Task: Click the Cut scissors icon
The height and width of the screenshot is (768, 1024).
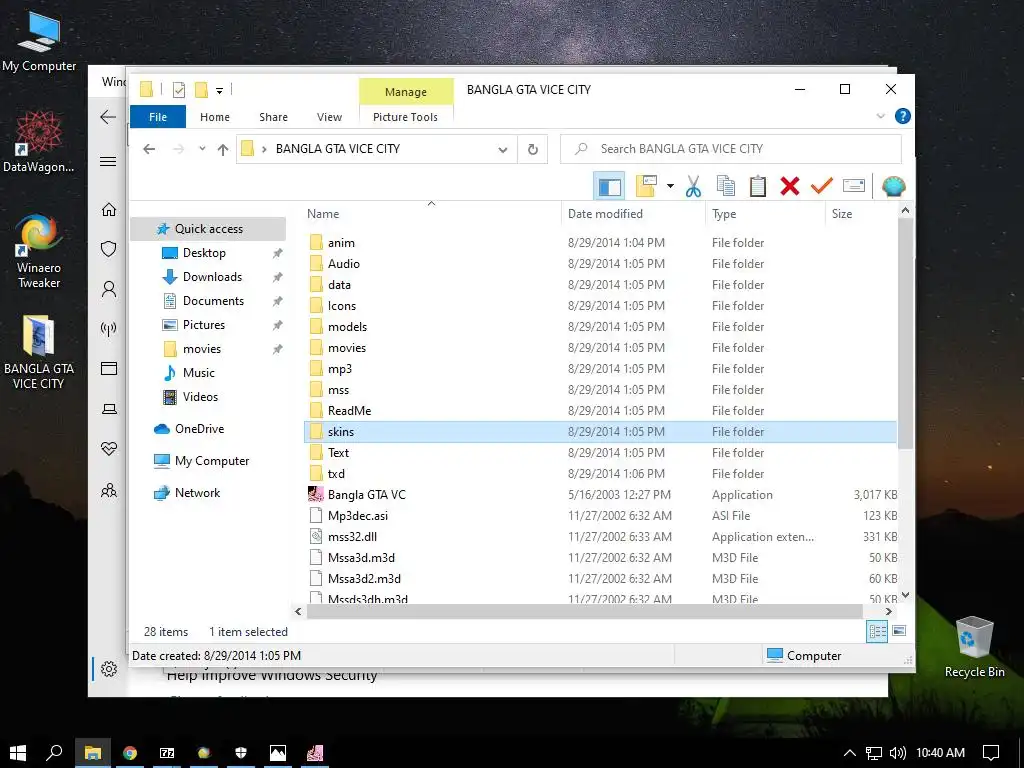Action: point(693,186)
